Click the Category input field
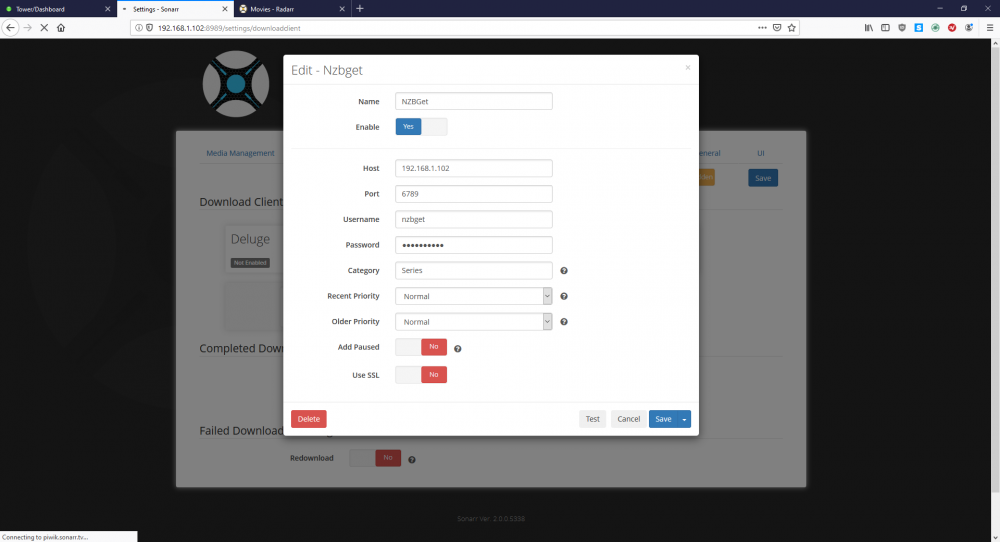1000x542 pixels. click(x=473, y=270)
